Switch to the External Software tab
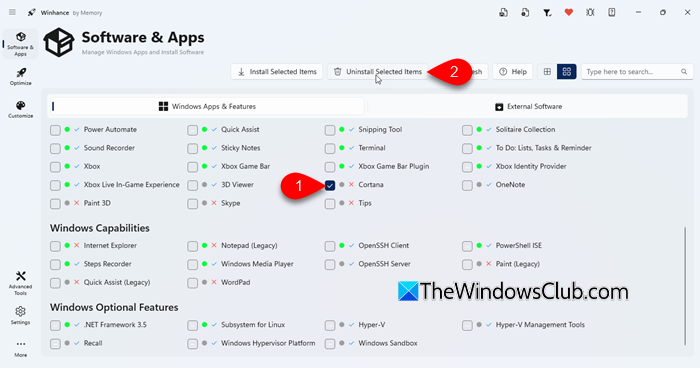700x369 pixels. (528, 106)
